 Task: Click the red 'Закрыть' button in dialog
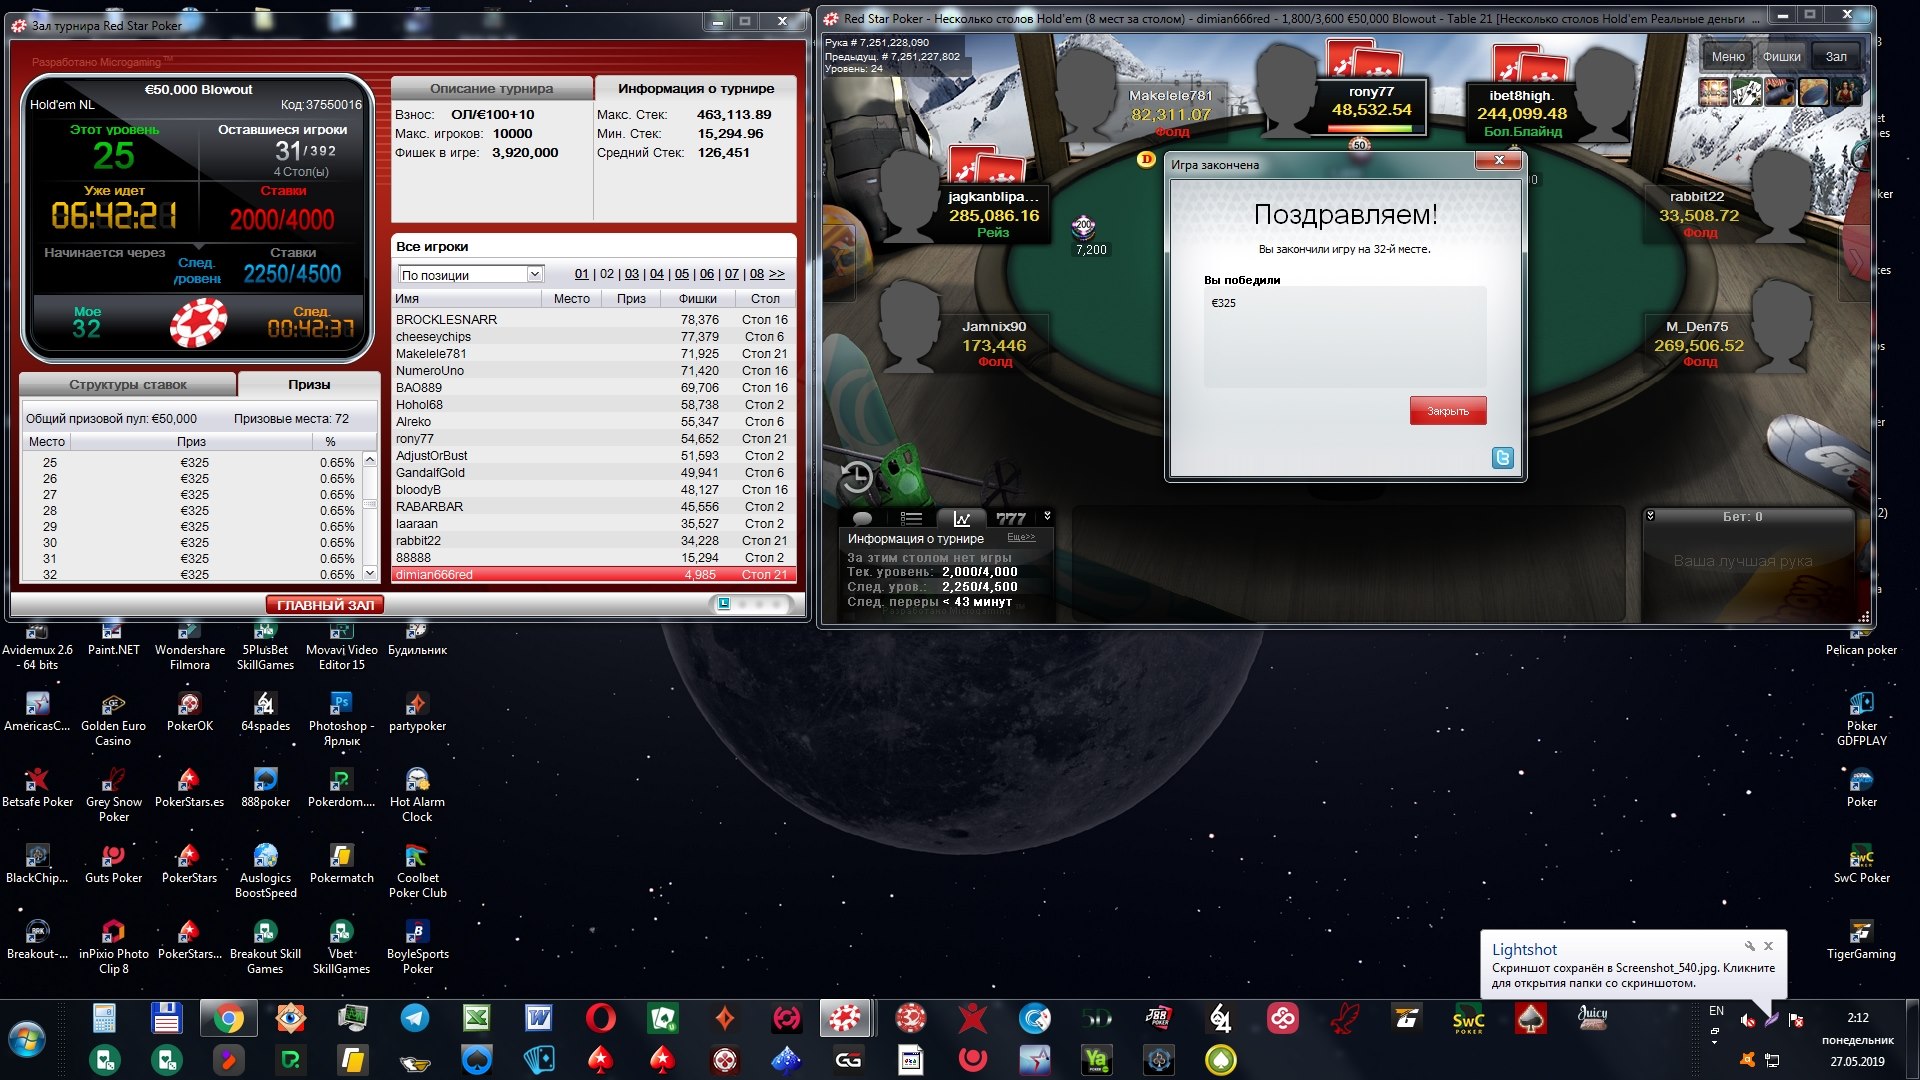tap(1448, 411)
